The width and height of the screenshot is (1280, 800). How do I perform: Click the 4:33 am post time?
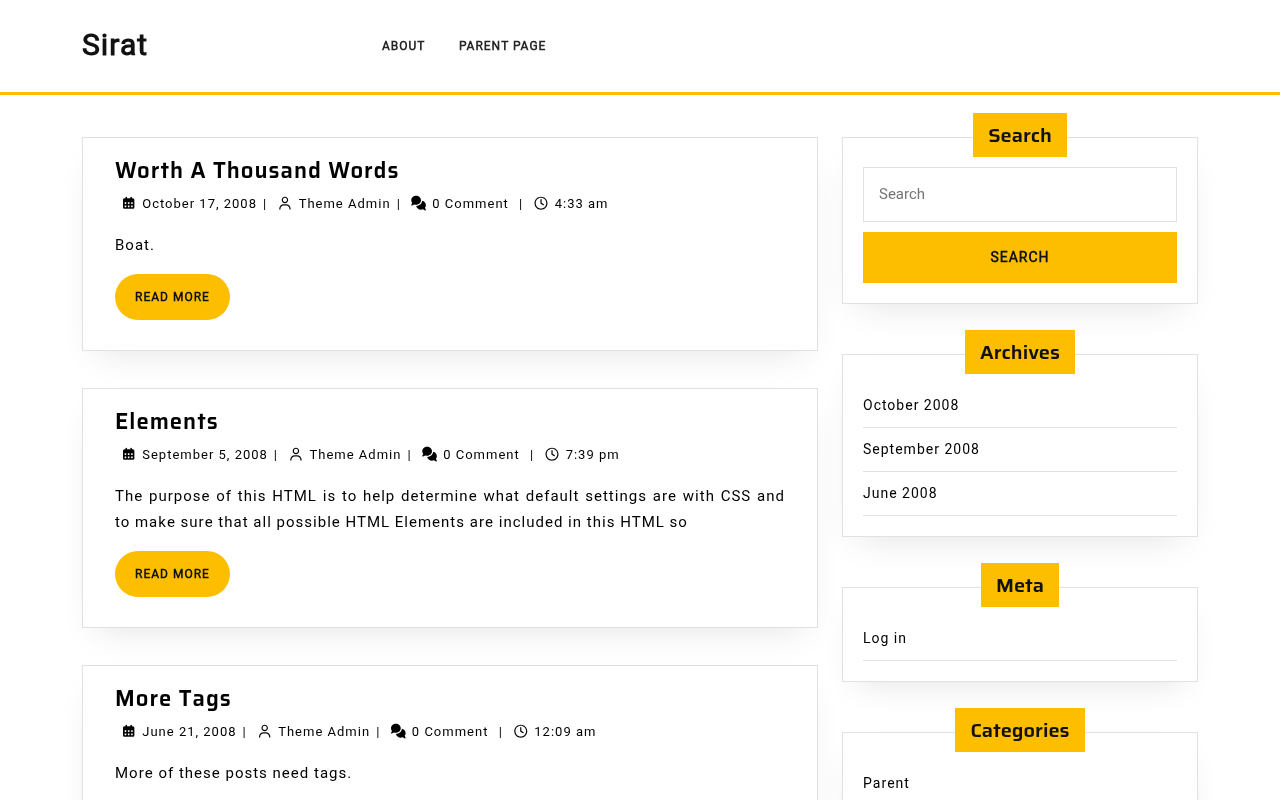coord(581,204)
